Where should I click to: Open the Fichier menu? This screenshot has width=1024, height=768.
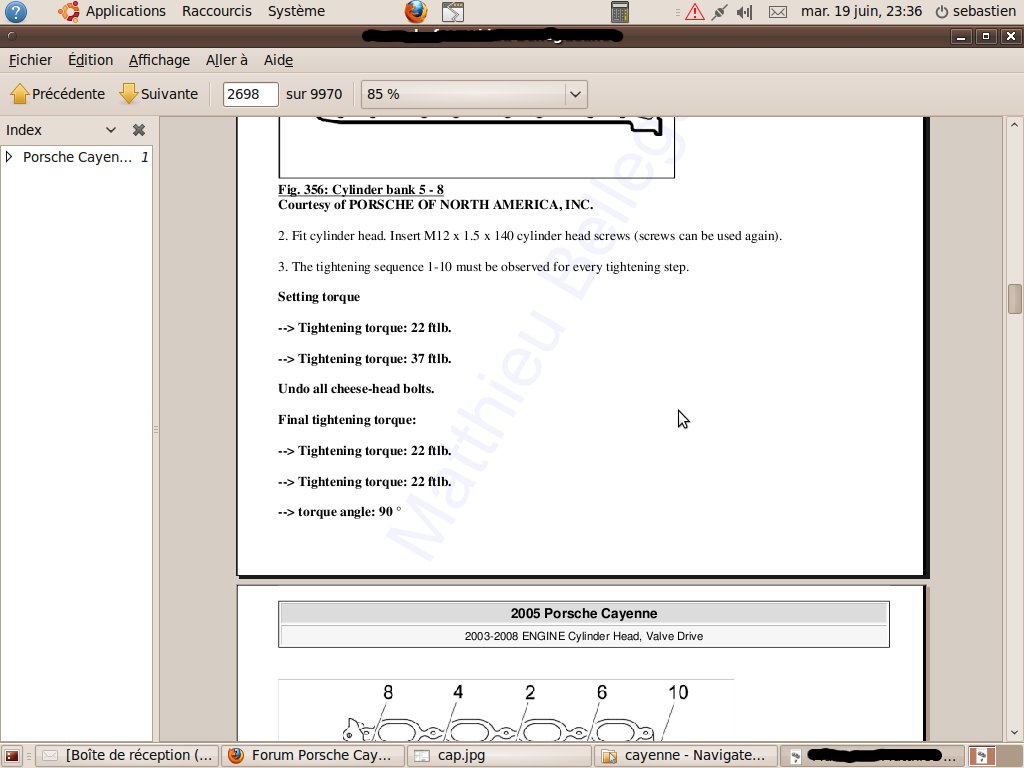(x=30, y=60)
